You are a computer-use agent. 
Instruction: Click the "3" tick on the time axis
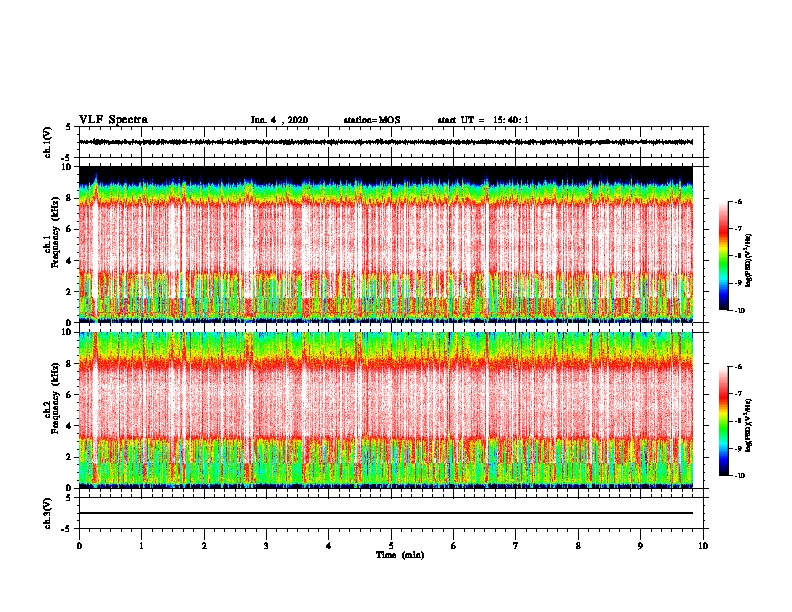(266, 546)
